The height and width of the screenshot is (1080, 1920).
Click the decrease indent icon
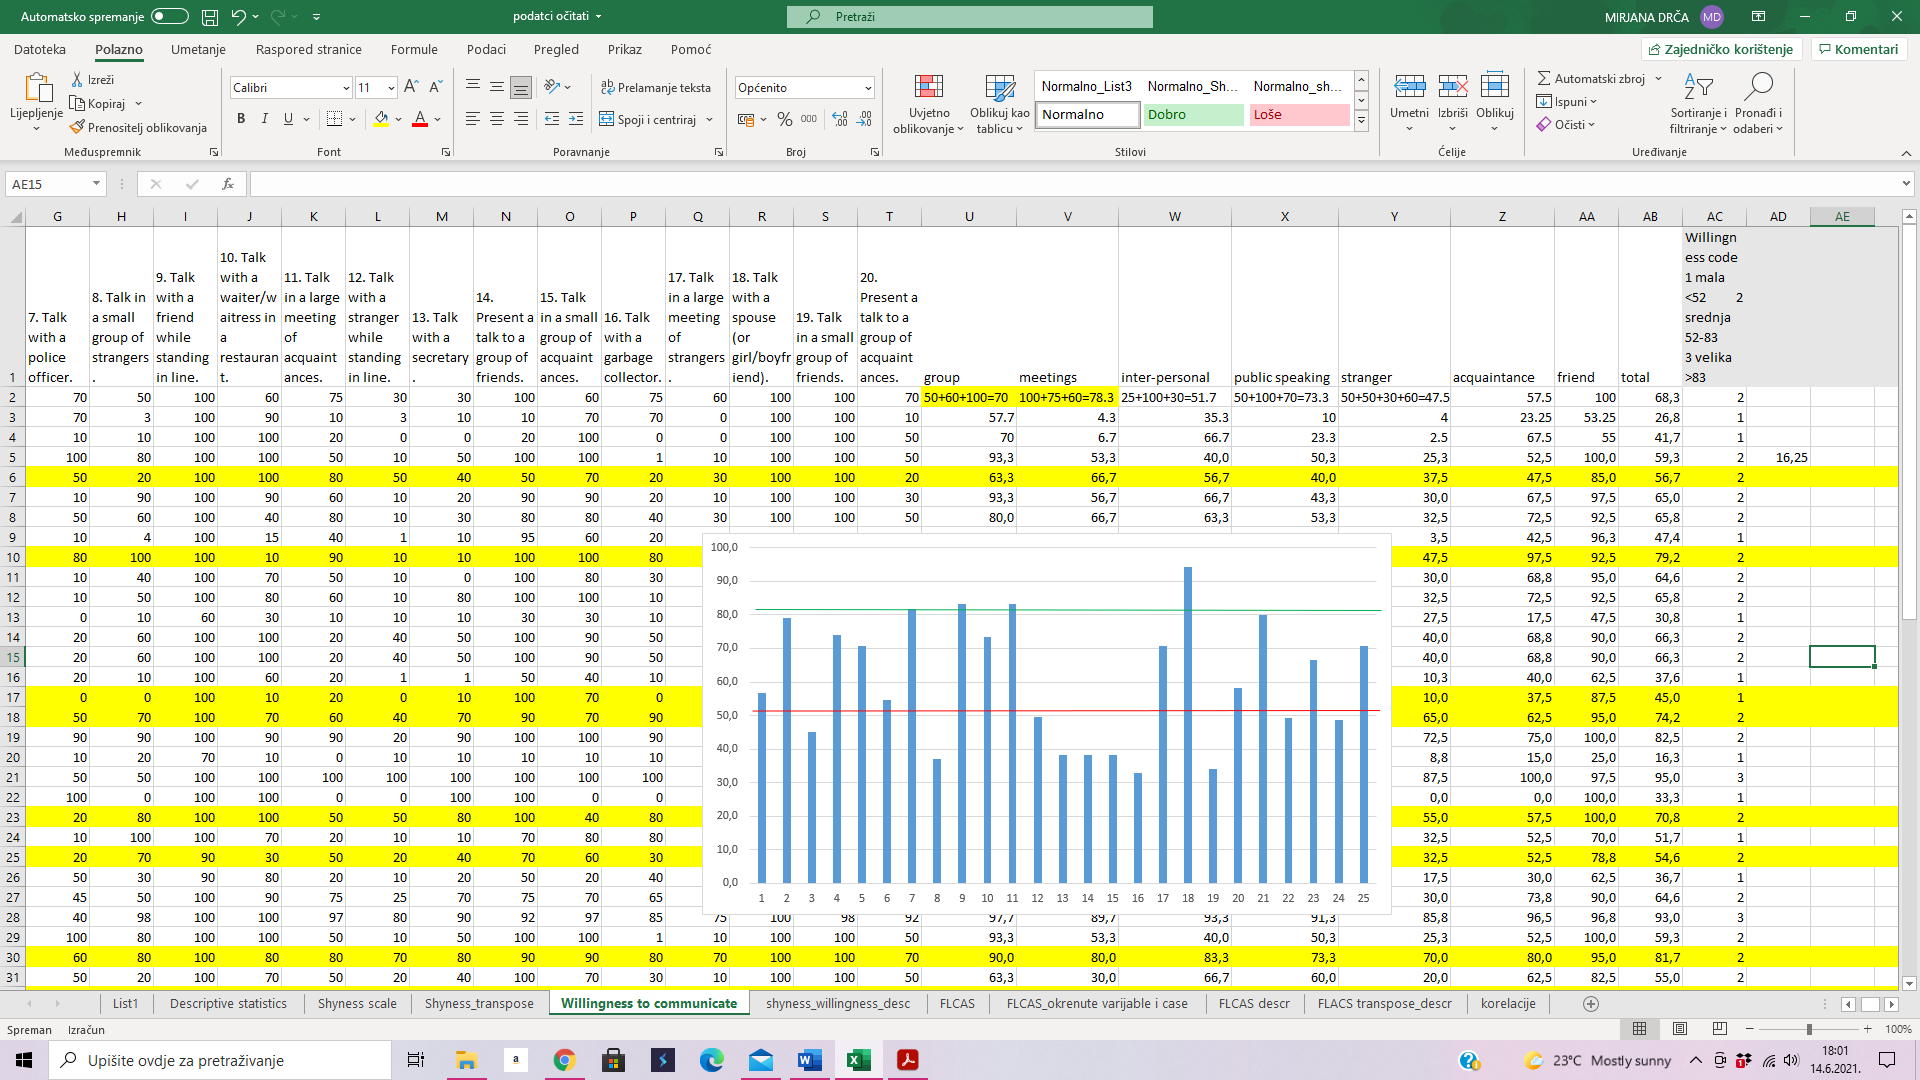click(552, 119)
